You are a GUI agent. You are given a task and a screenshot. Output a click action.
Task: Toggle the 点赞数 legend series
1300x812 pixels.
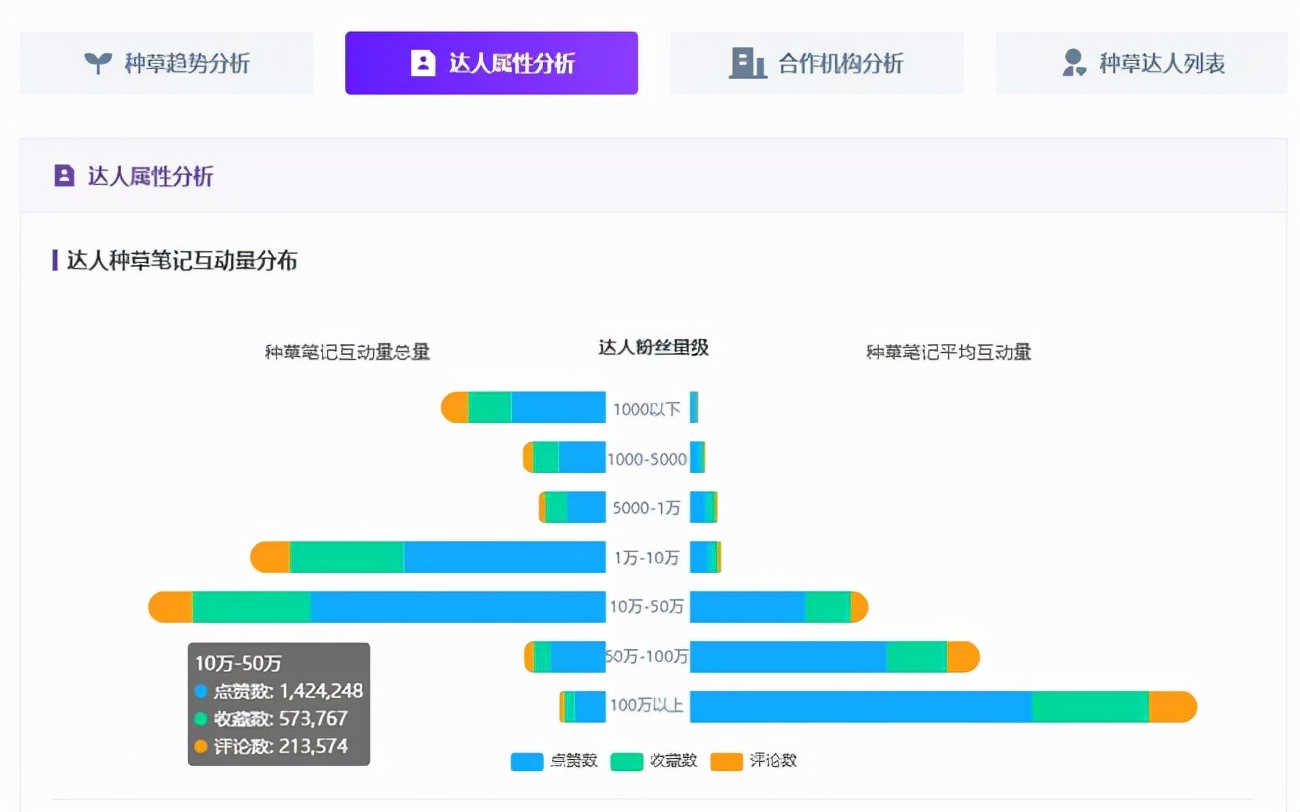click(555, 761)
